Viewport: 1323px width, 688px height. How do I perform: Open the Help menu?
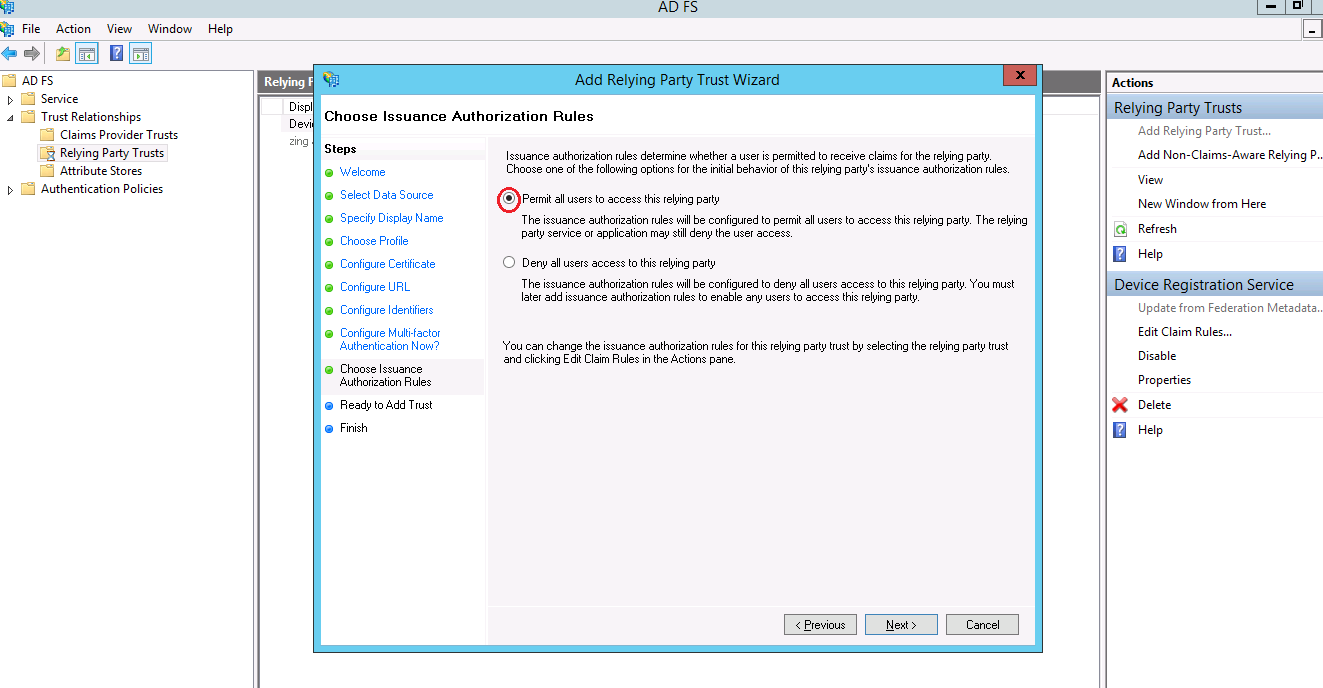point(220,29)
